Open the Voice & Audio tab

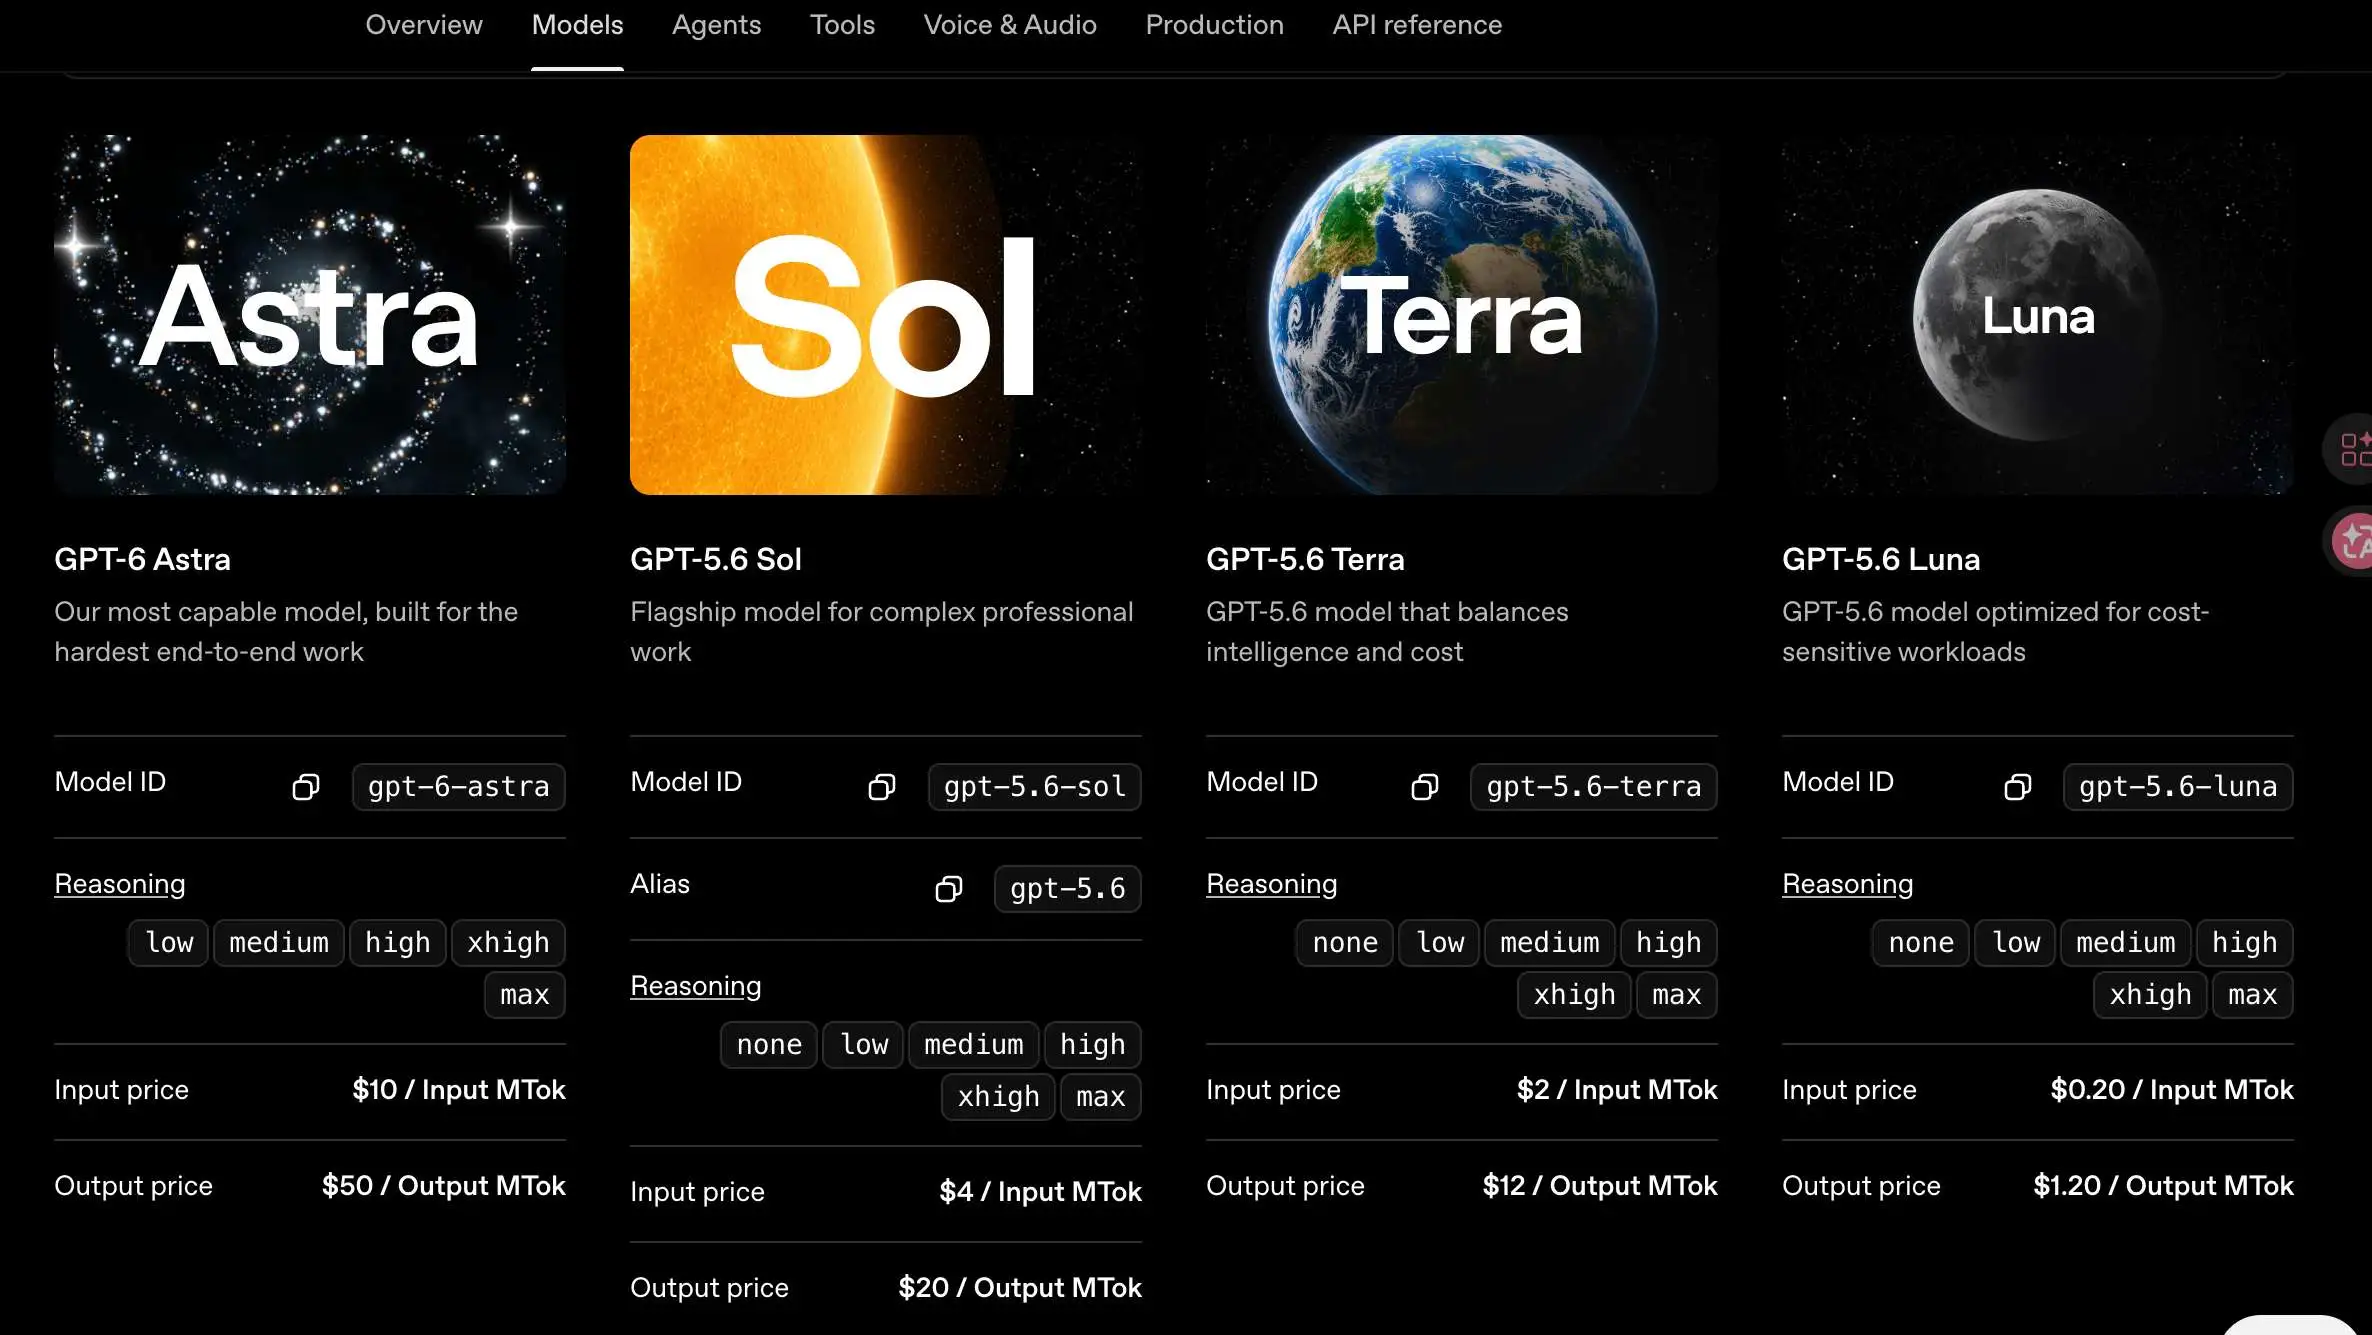[x=1010, y=25]
